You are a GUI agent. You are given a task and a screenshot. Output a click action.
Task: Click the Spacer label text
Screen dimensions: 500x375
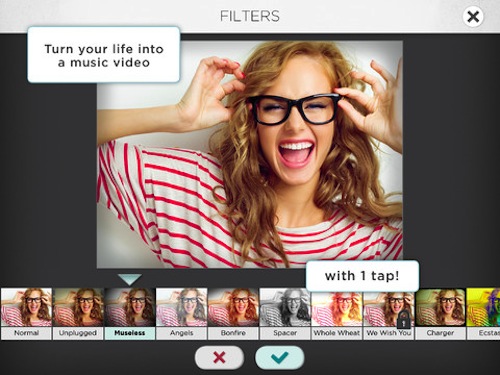pyautogui.click(x=285, y=333)
